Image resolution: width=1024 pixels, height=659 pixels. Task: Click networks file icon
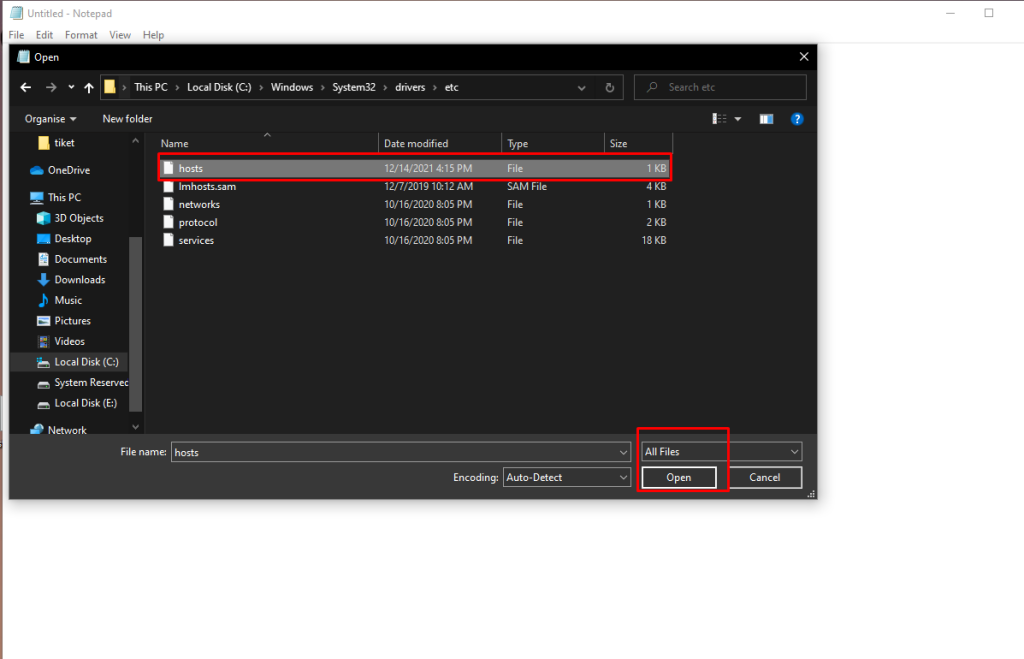(x=168, y=204)
